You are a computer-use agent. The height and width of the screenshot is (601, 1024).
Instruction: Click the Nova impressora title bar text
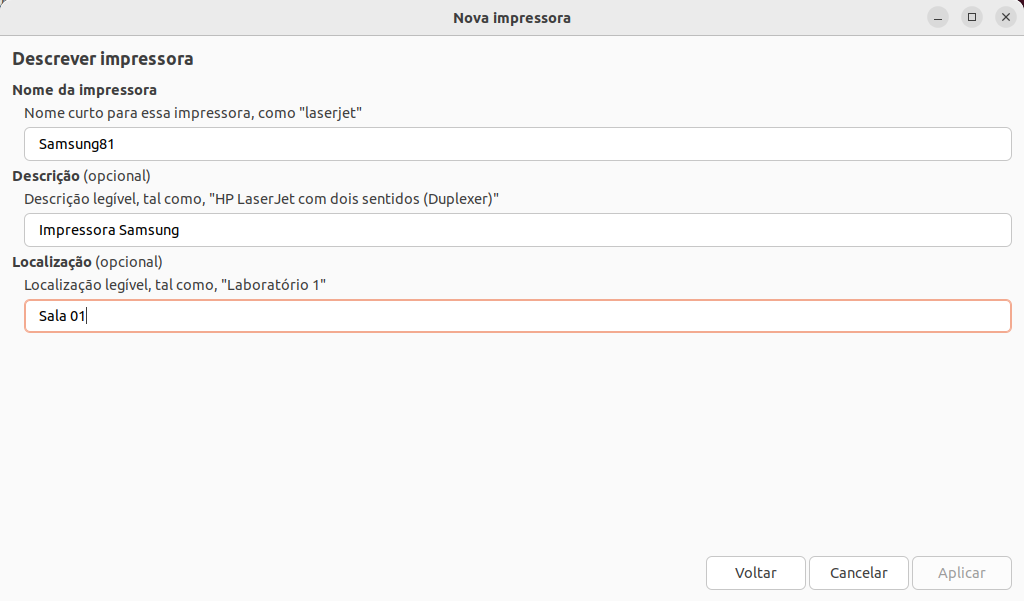point(511,18)
